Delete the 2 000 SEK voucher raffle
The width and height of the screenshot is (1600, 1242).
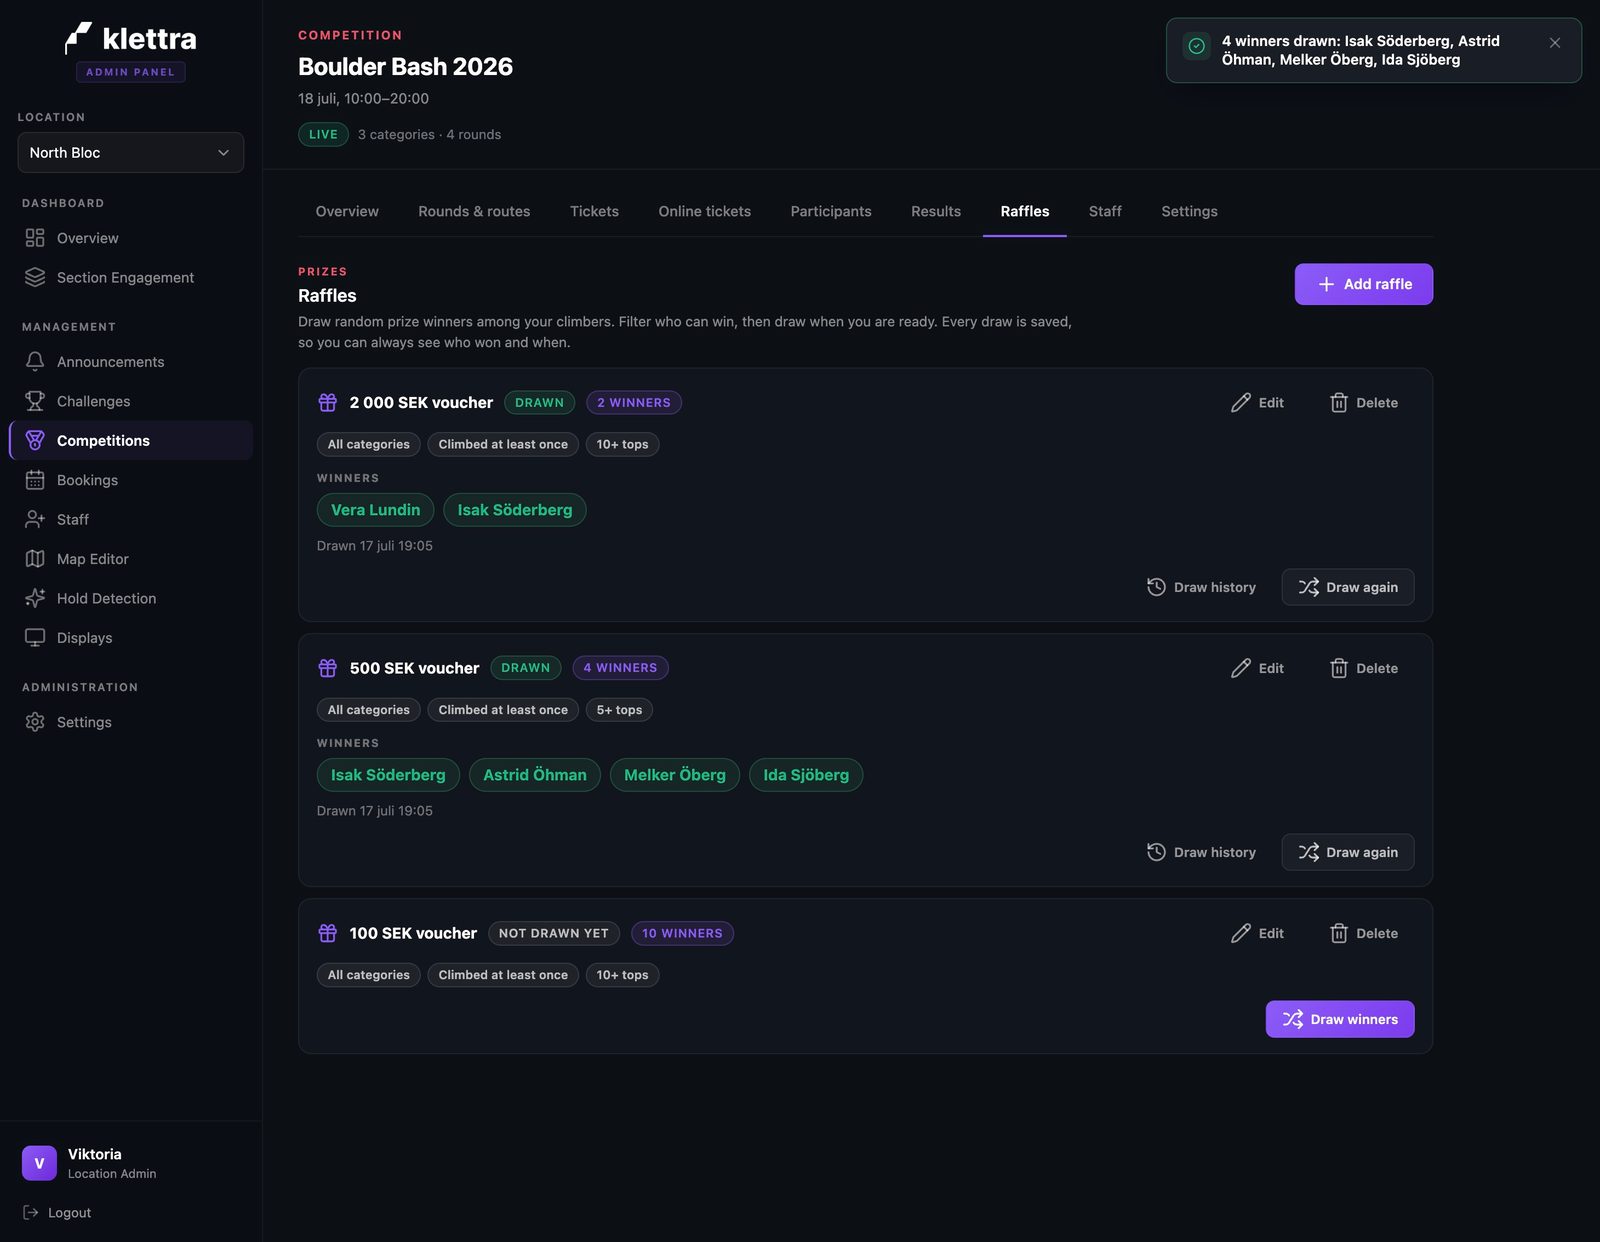click(1364, 402)
